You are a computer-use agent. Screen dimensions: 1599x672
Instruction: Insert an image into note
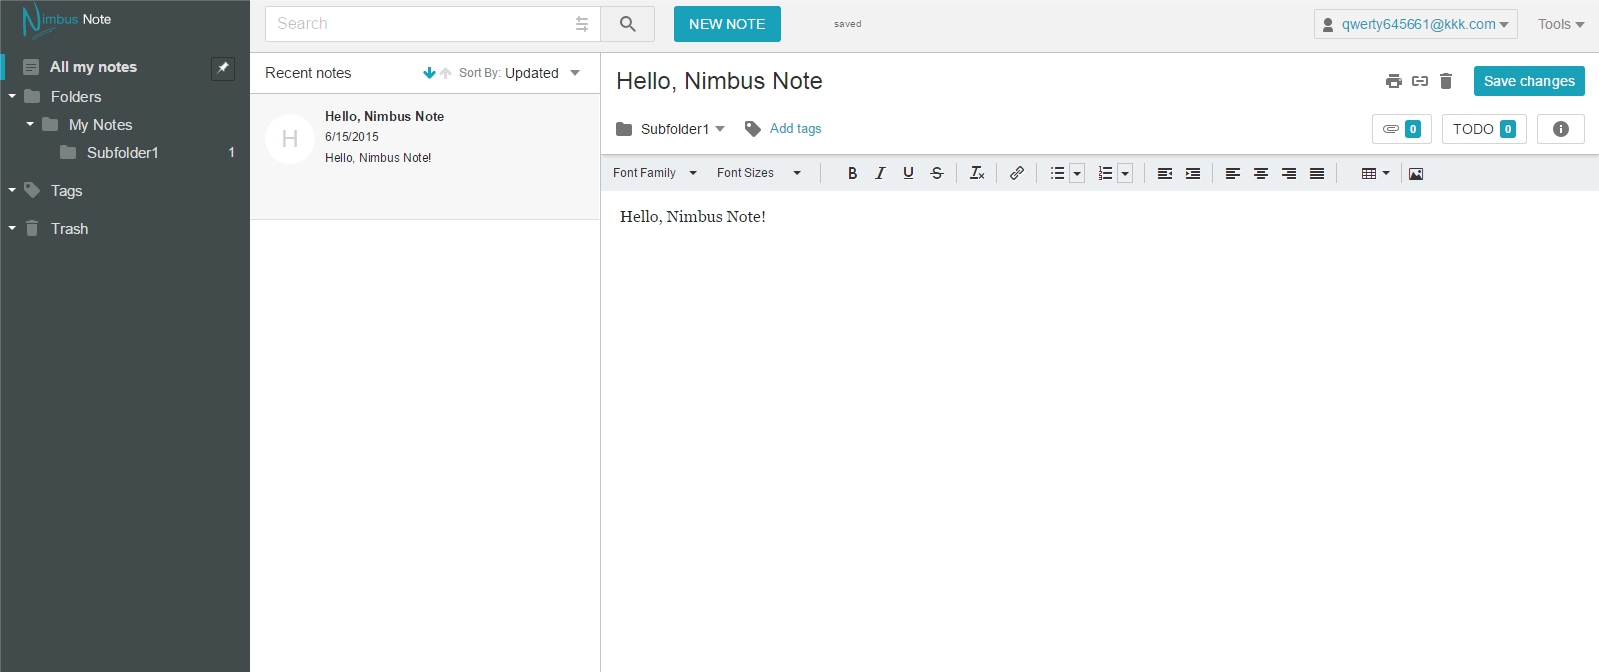click(1416, 173)
